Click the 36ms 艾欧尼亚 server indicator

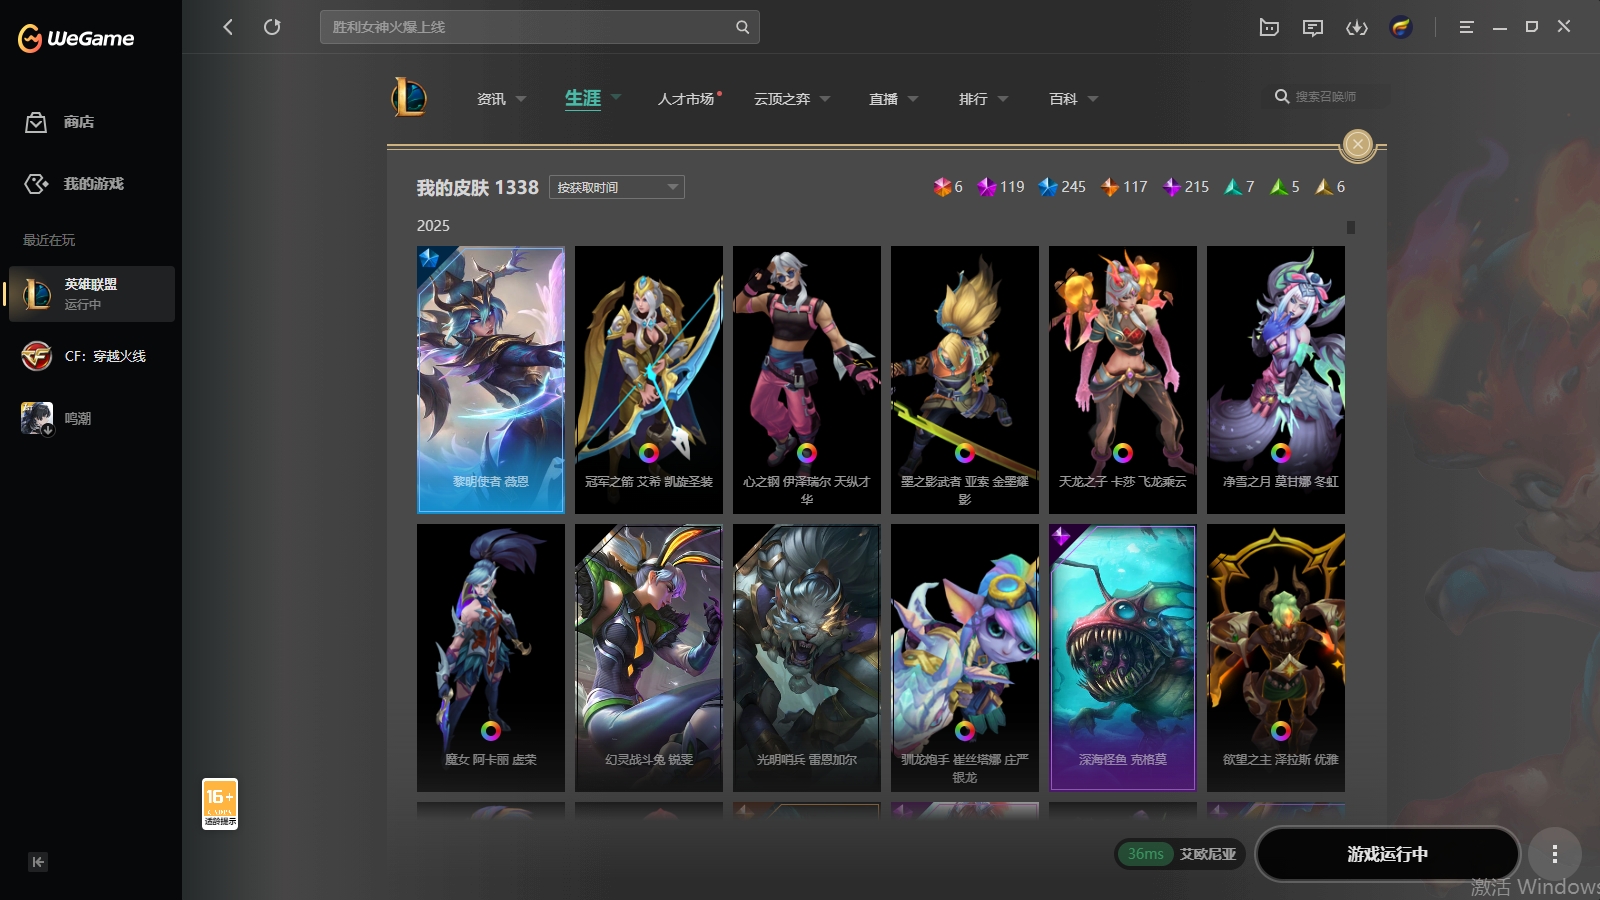click(1181, 854)
